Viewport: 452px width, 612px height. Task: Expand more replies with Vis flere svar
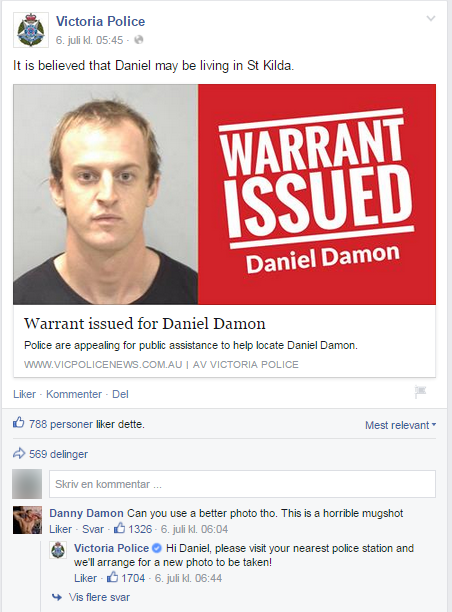tap(99, 597)
